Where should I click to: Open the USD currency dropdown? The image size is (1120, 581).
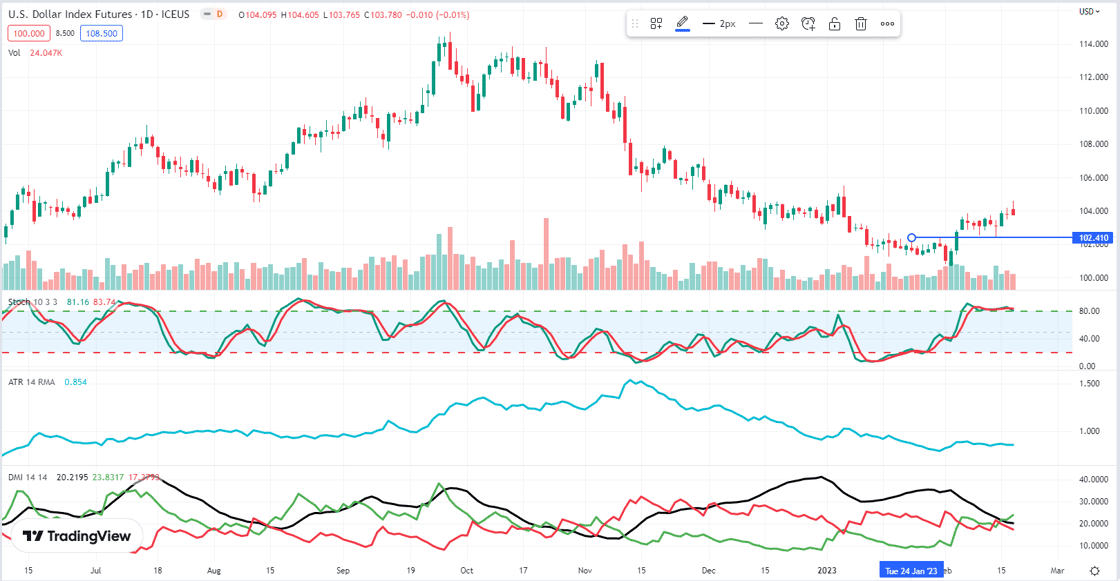point(1089,11)
